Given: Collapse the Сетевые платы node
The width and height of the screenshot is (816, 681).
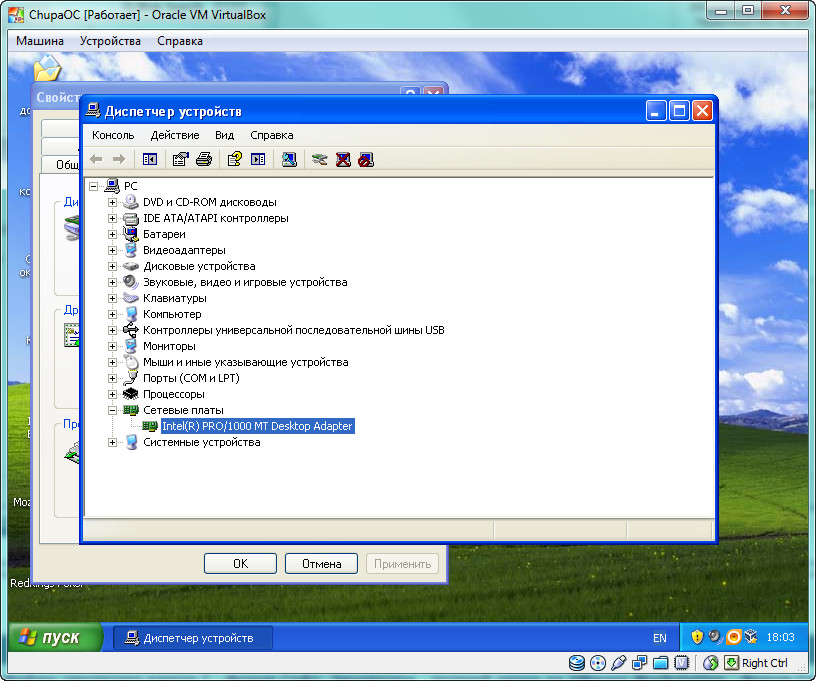Looking at the screenshot, I should coord(112,410).
